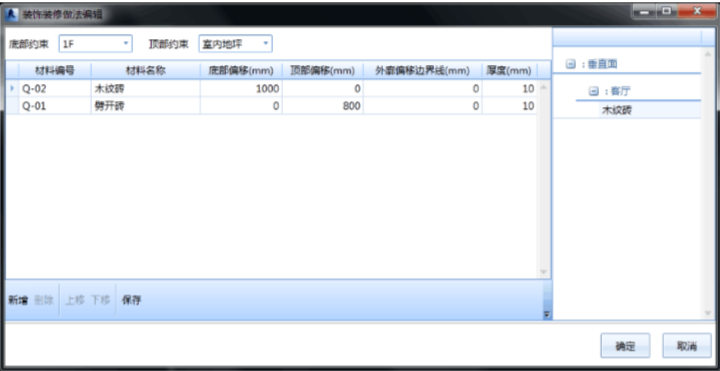Maximize the 装饰装修做法编辑 window
The width and height of the screenshot is (720, 371).
(x=666, y=11)
